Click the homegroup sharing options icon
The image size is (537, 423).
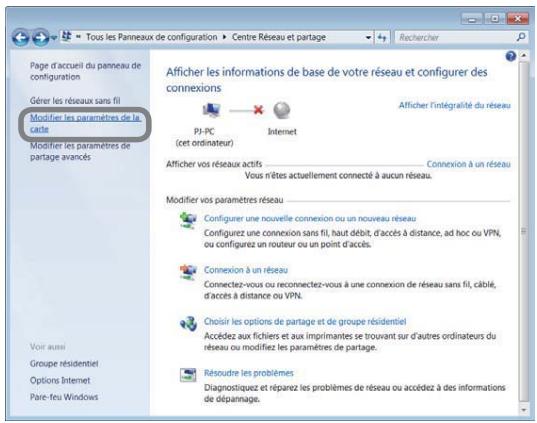[x=188, y=323]
